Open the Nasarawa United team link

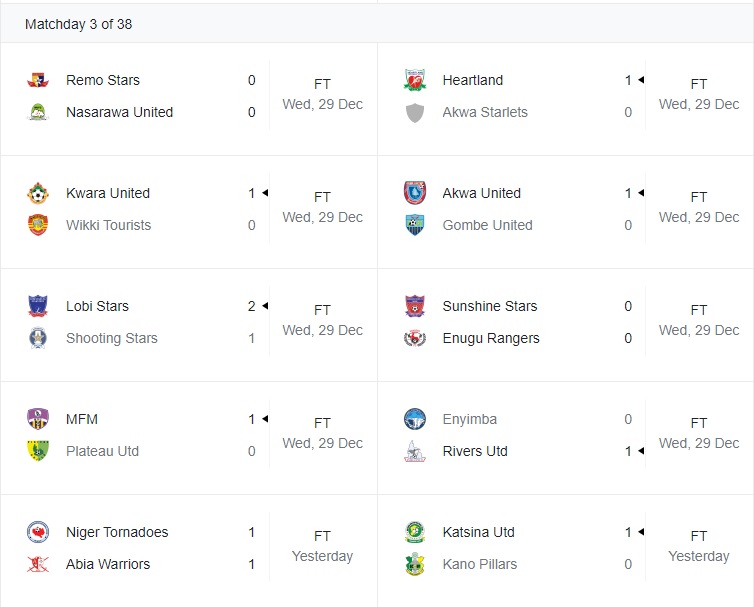click(119, 112)
